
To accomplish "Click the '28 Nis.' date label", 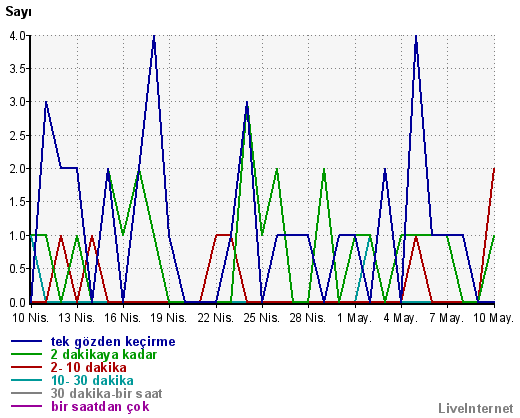I will 308,318.
